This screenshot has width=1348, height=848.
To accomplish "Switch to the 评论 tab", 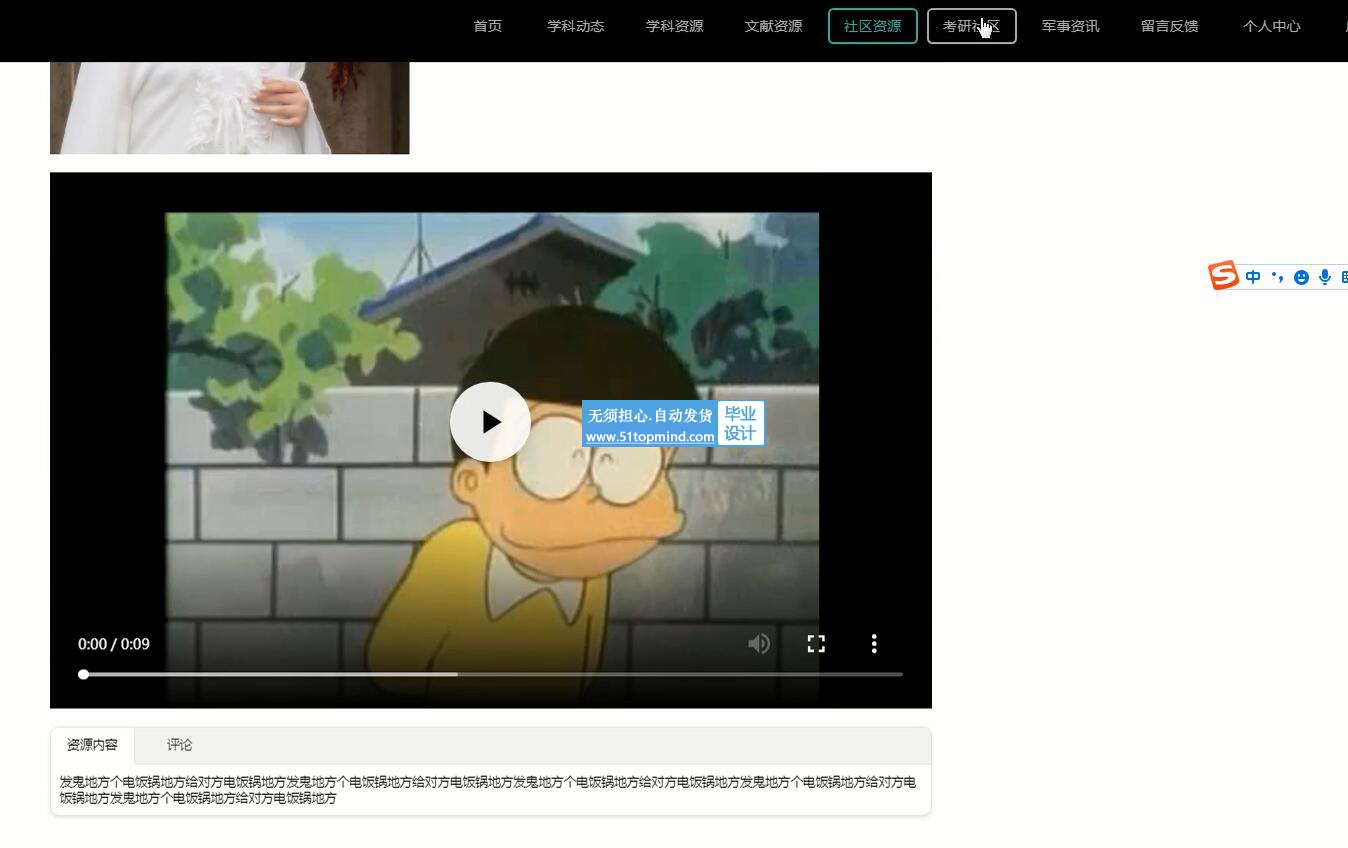I will 180,745.
